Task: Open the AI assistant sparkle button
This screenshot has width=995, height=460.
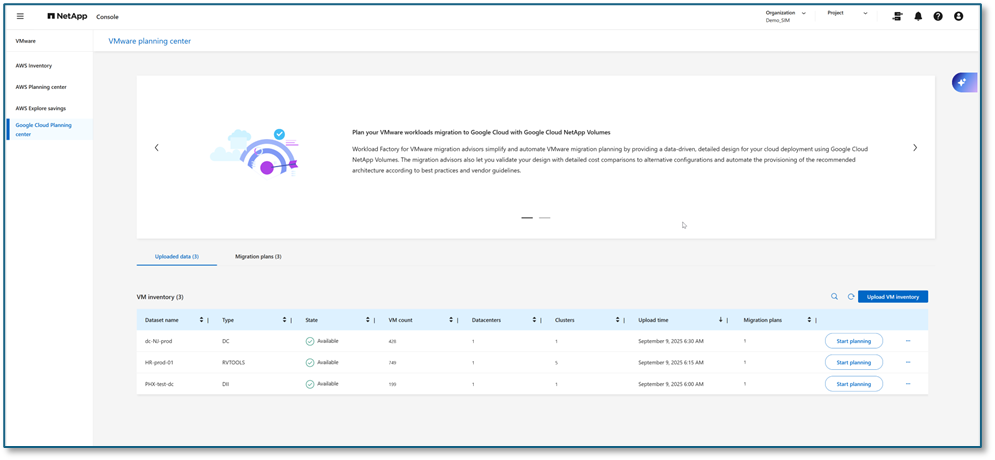Action: click(x=965, y=82)
